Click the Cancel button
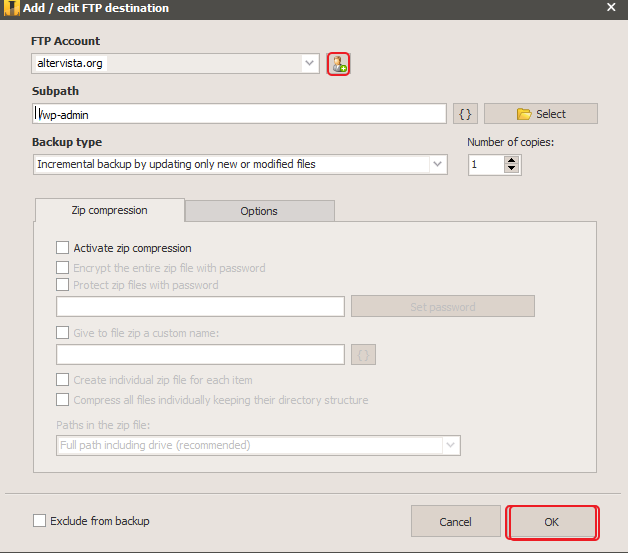This screenshot has height=553, width=628. click(x=455, y=521)
